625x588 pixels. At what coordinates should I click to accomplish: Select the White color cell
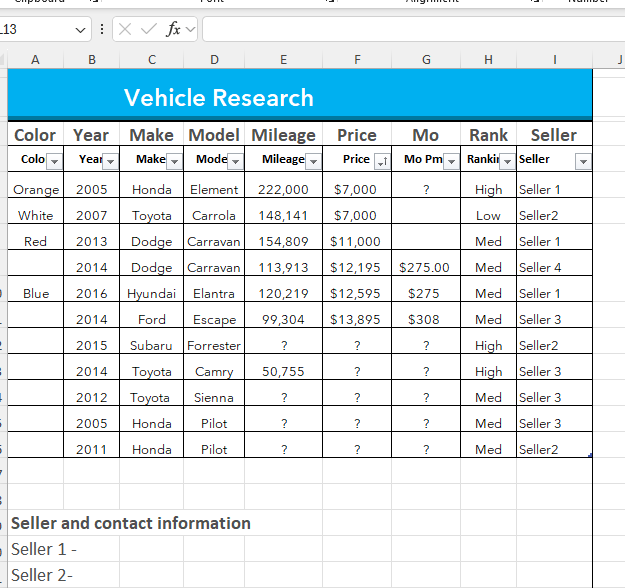35,211
